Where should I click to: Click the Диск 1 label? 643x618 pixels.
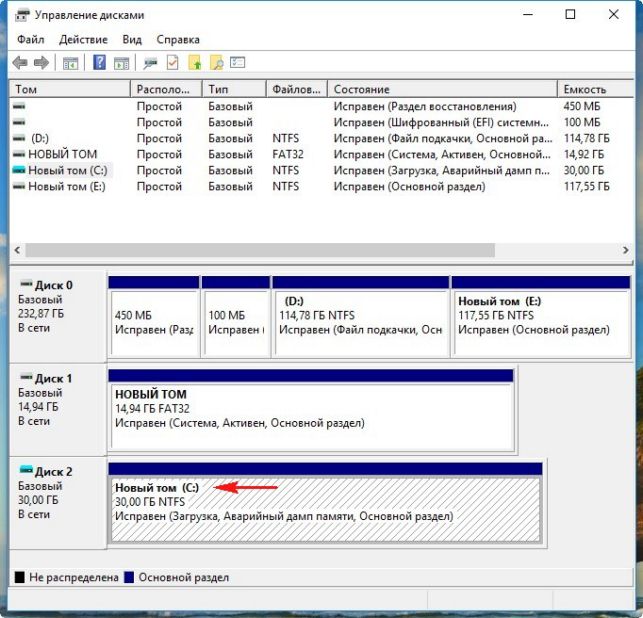(54, 378)
